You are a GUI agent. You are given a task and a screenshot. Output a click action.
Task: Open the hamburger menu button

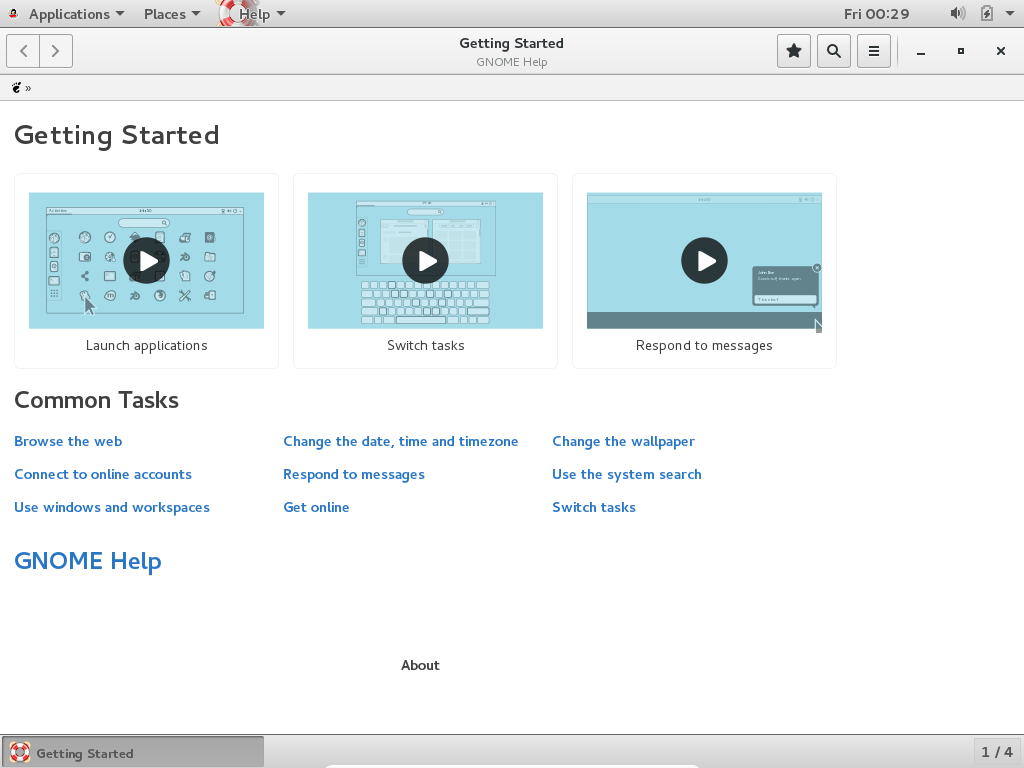coord(874,51)
